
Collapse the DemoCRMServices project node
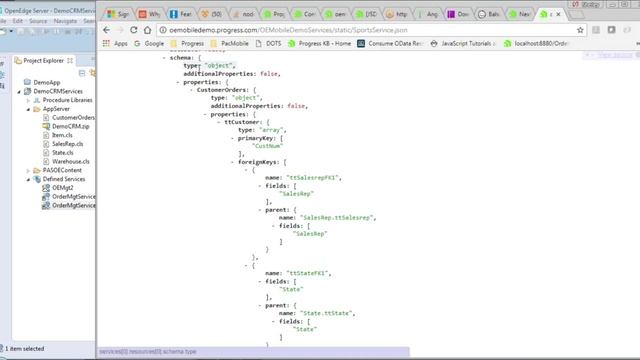[19, 92]
